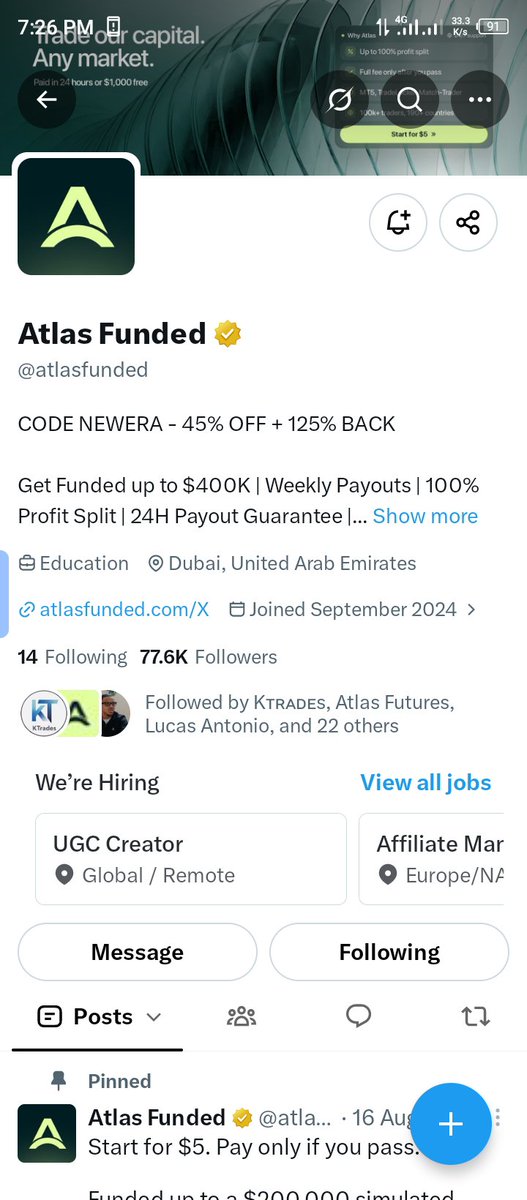Image resolution: width=527 pixels, height=1200 pixels.
Task: Open the Posts dropdown filter
Action: (x=98, y=1017)
